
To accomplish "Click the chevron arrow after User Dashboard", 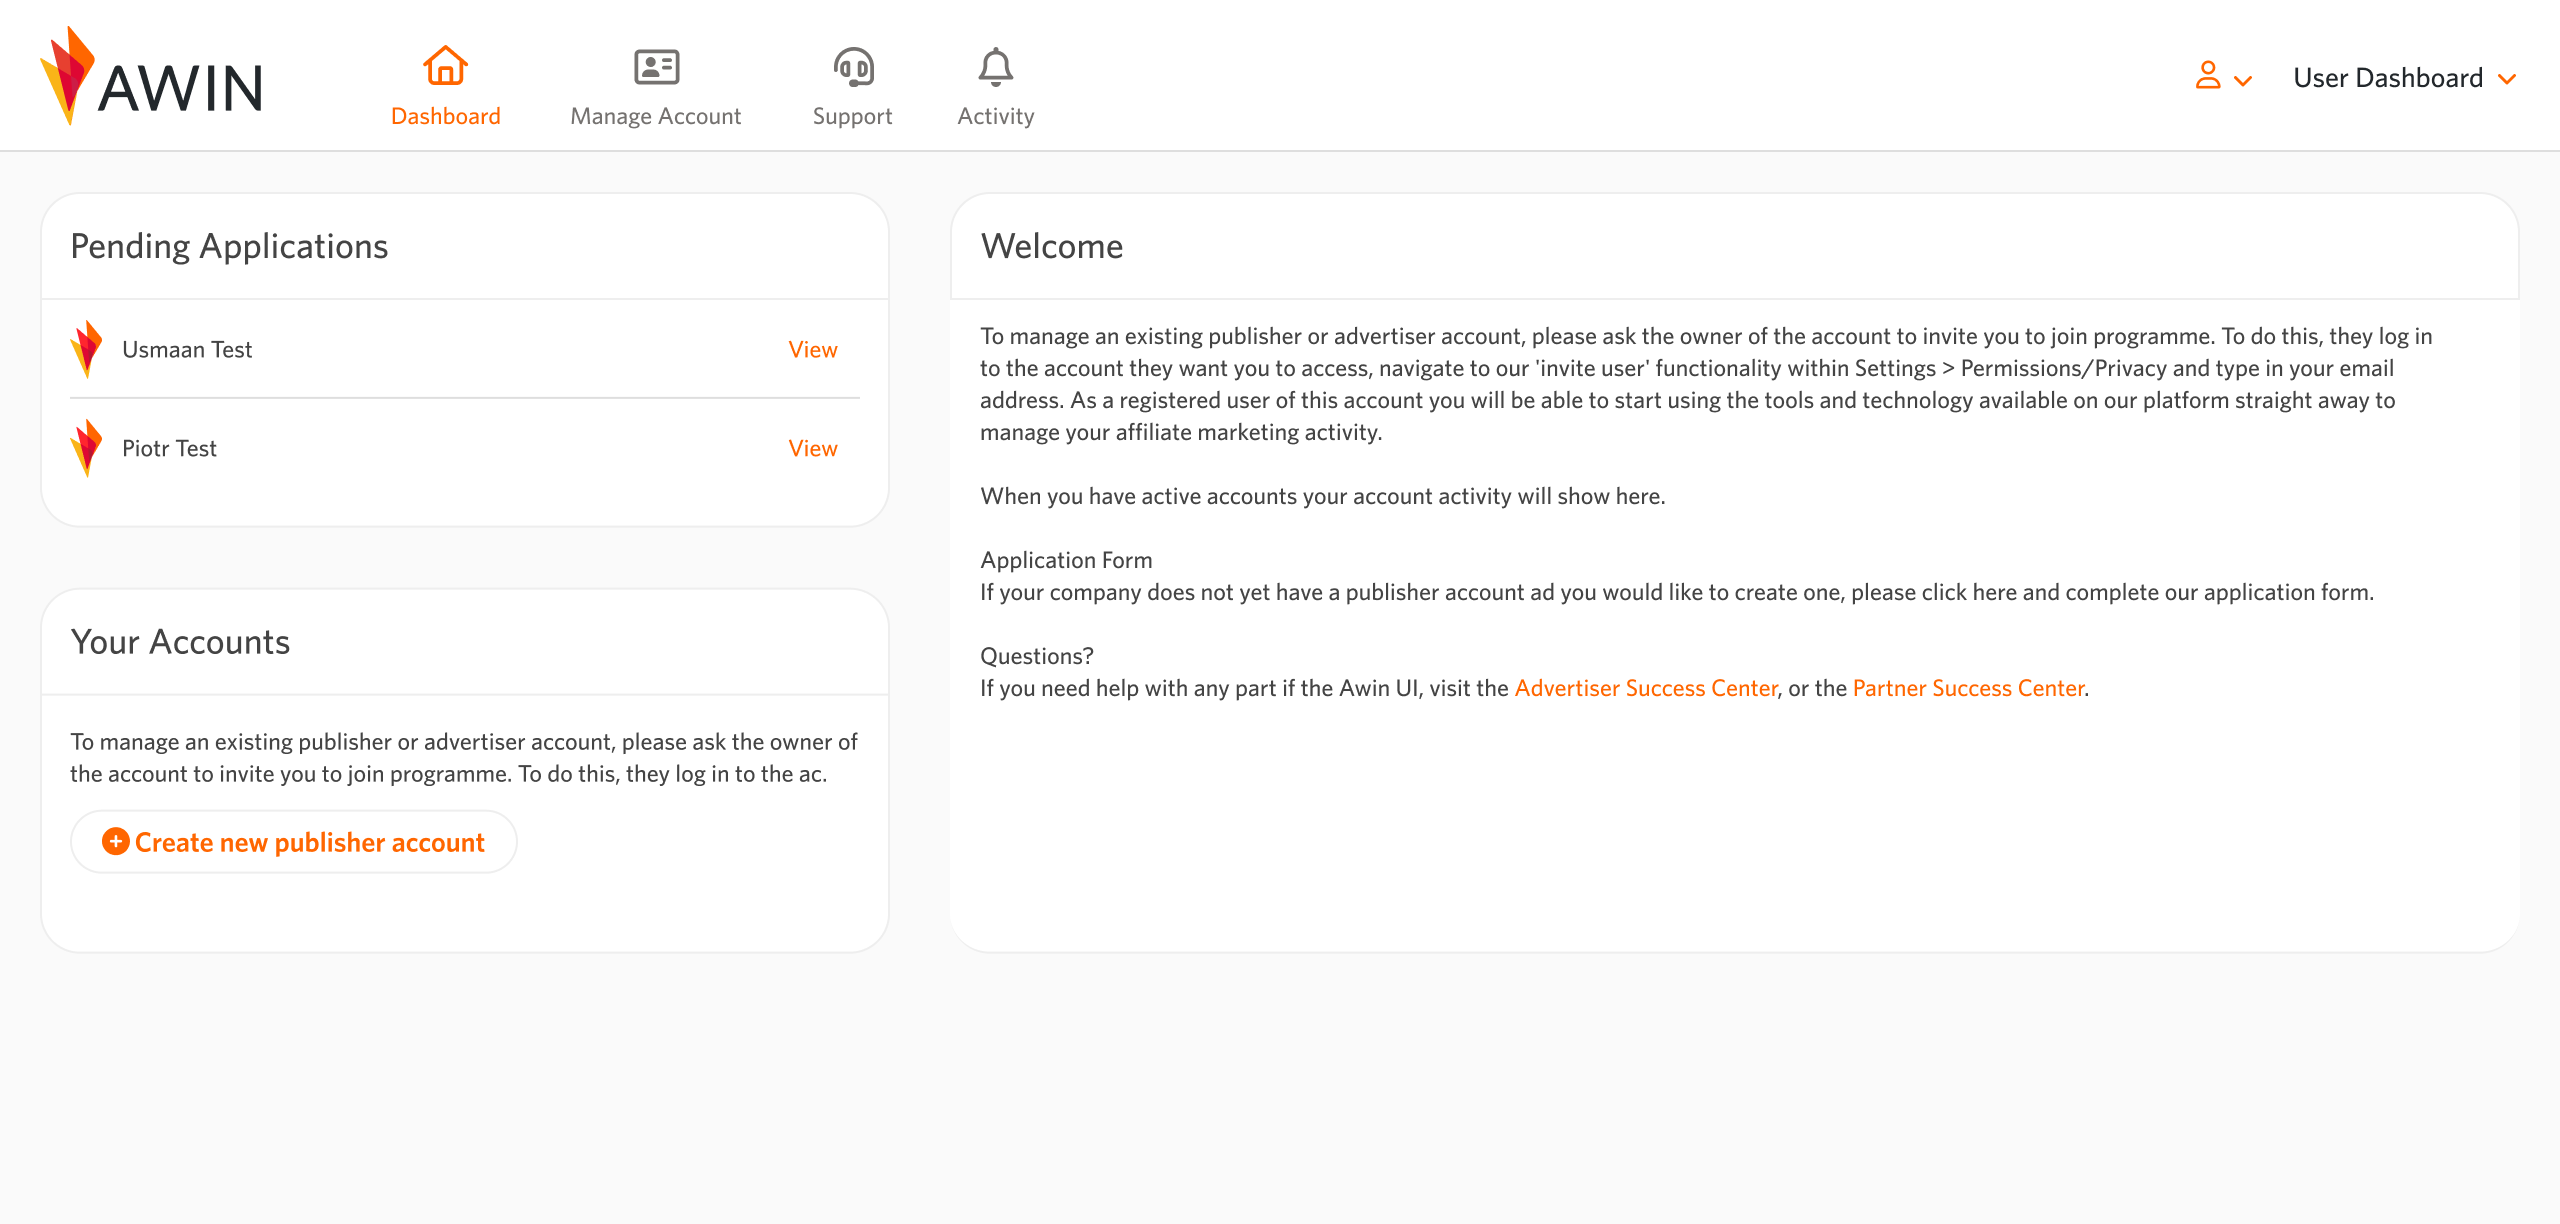I will click(2507, 79).
